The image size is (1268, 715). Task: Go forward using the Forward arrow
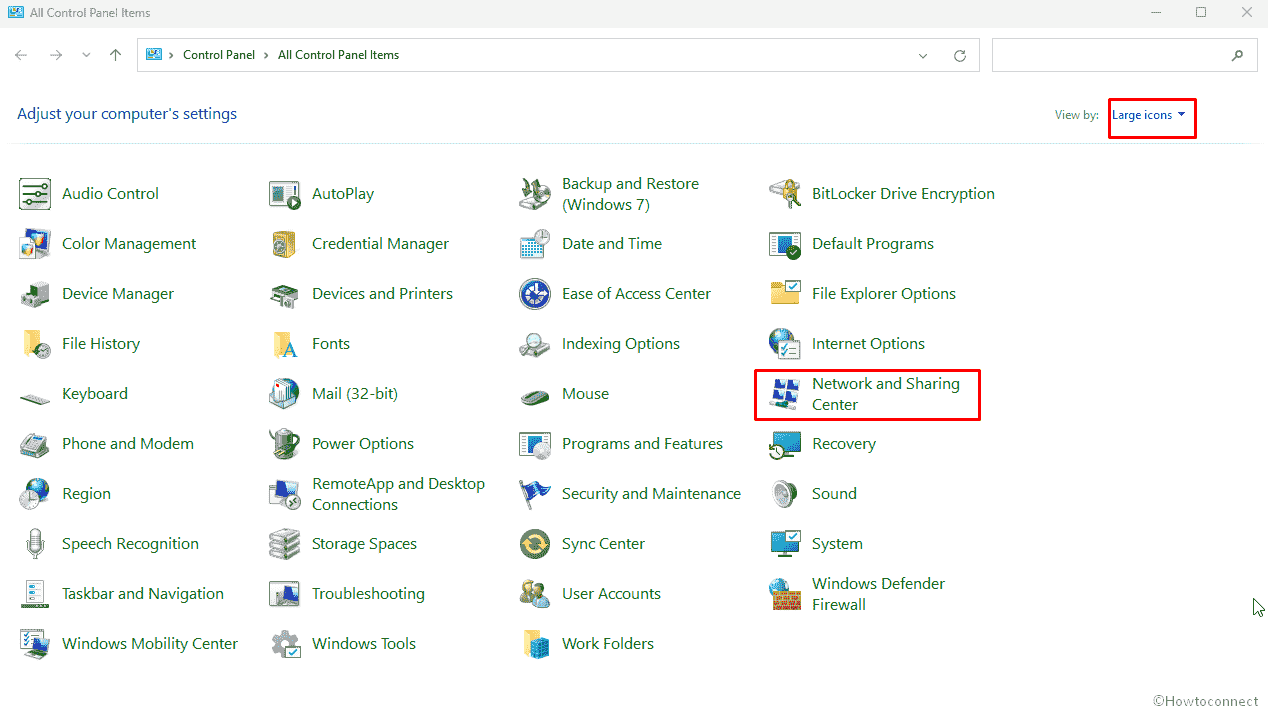click(56, 56)
